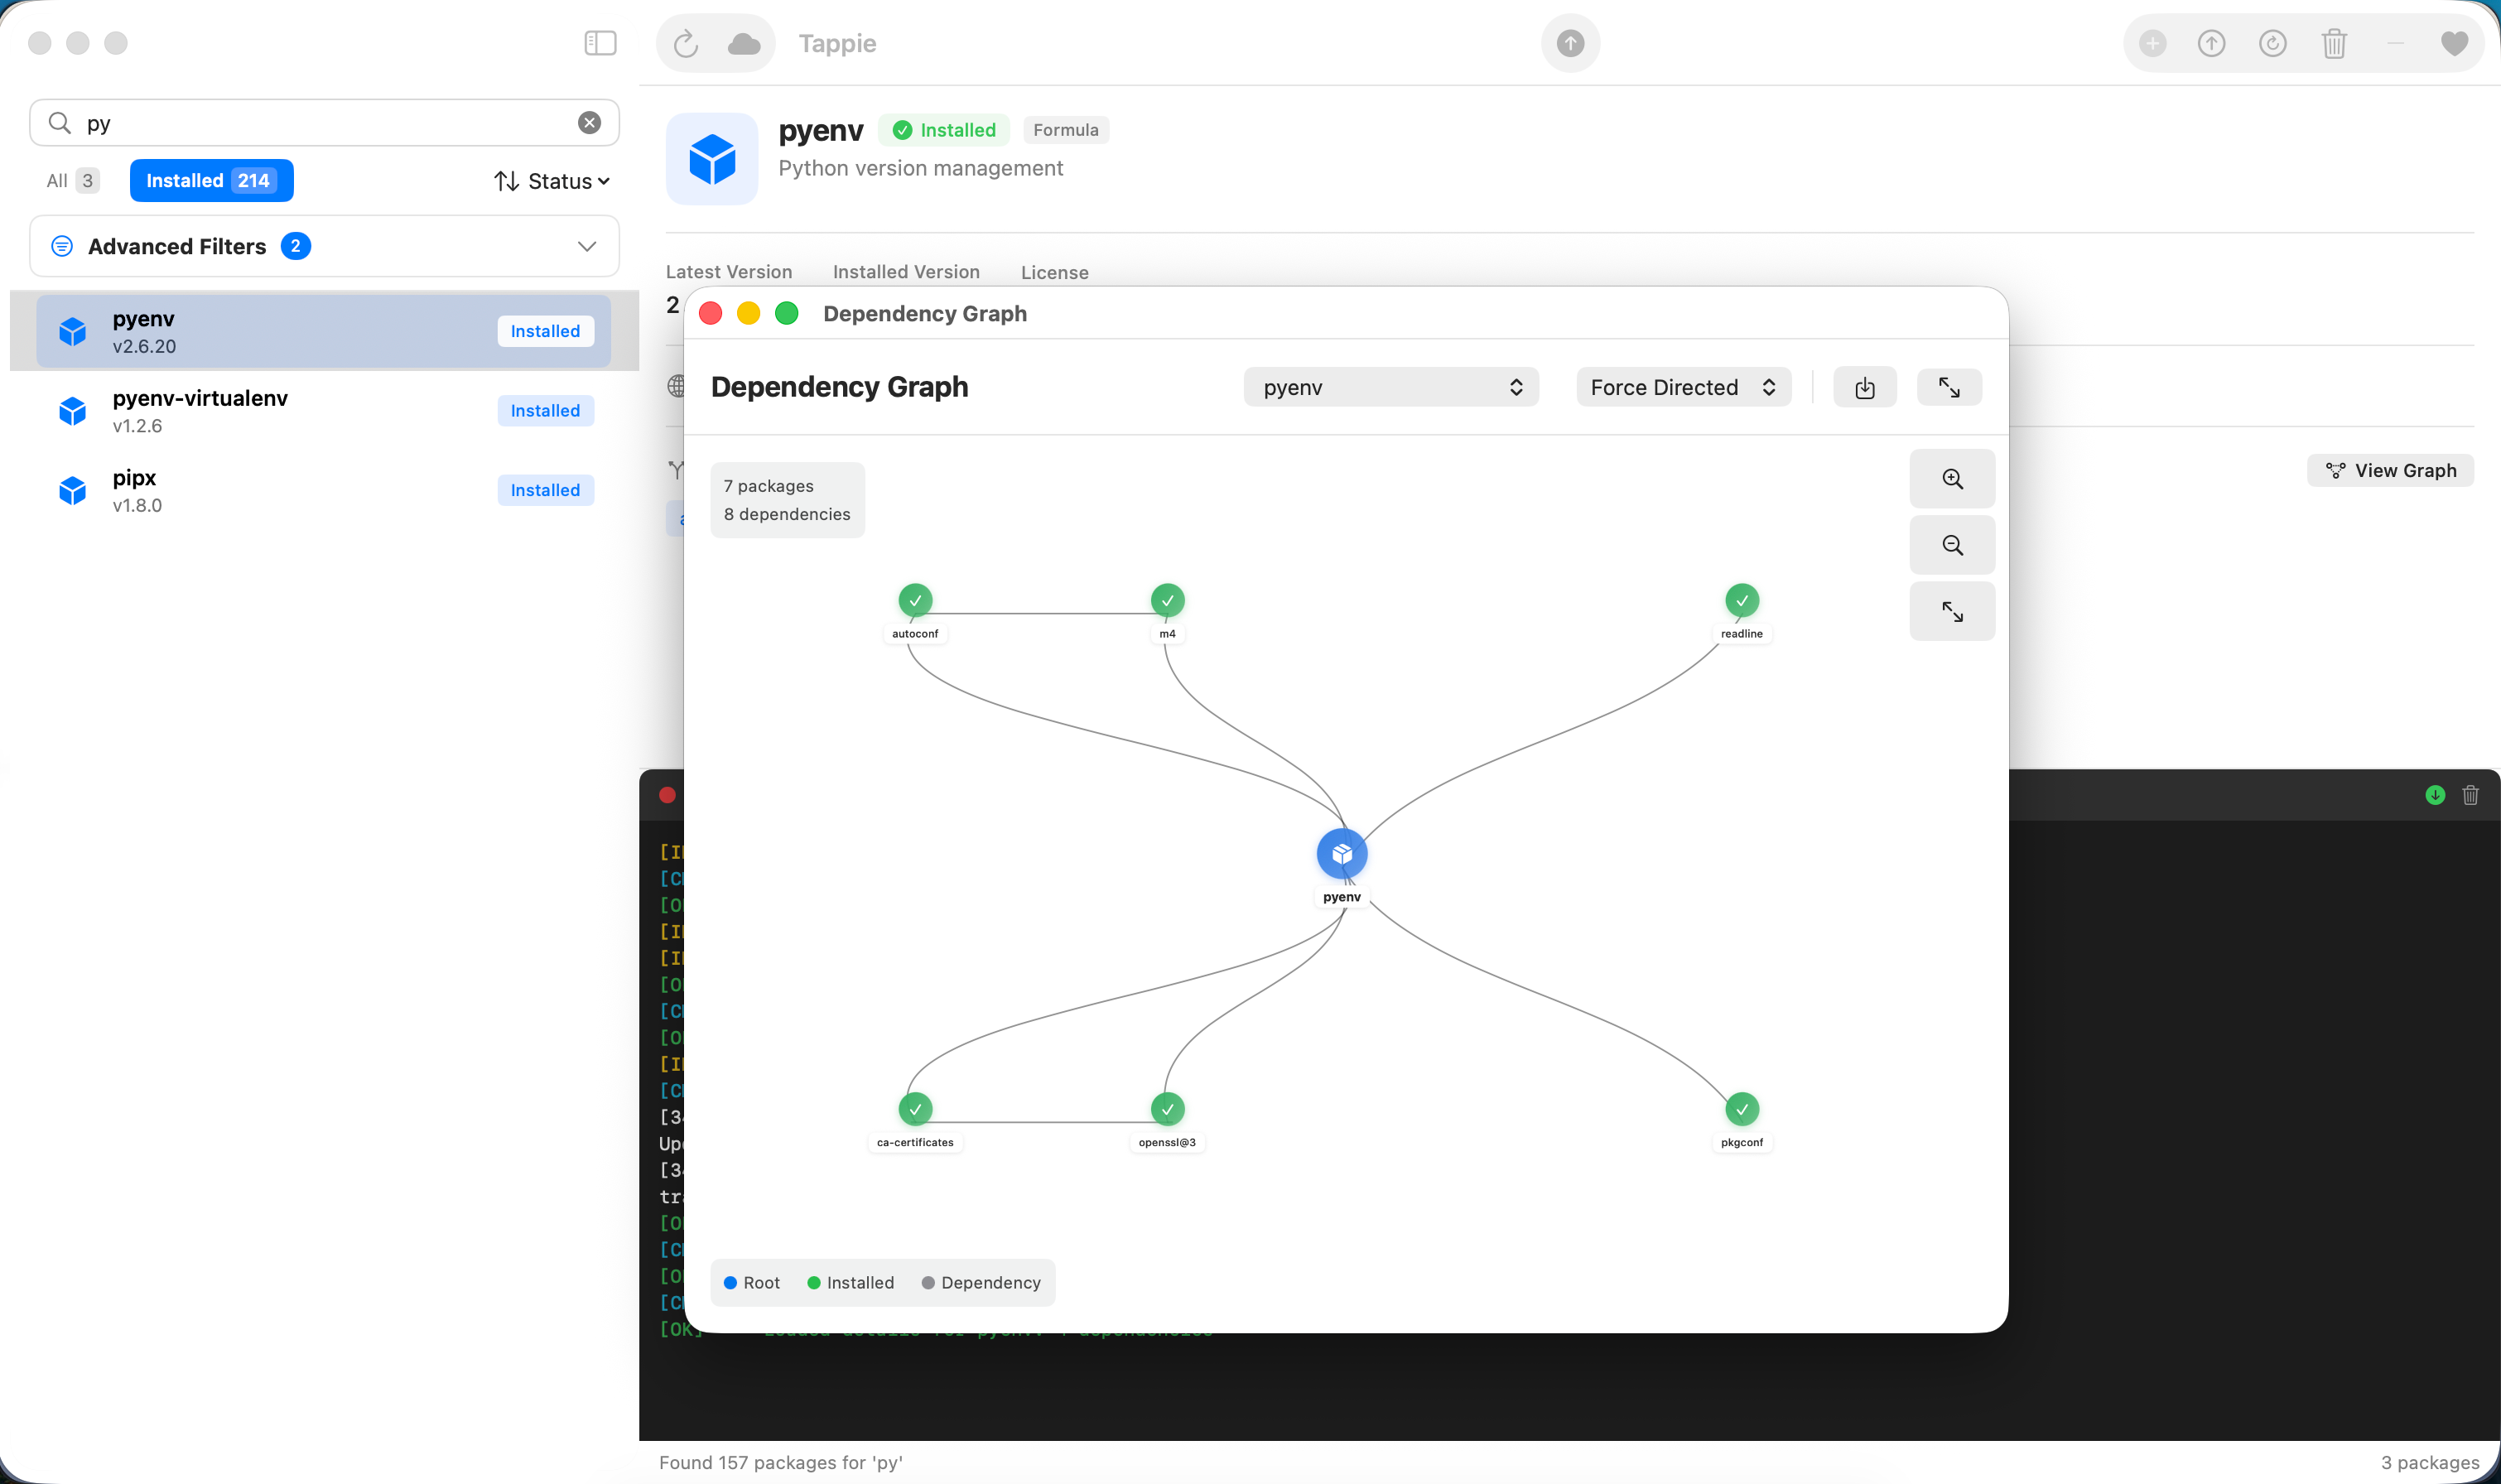Select pyenv-virtualenv in the package list
Screen dimensions: 2501x1484
coord(300,410)
